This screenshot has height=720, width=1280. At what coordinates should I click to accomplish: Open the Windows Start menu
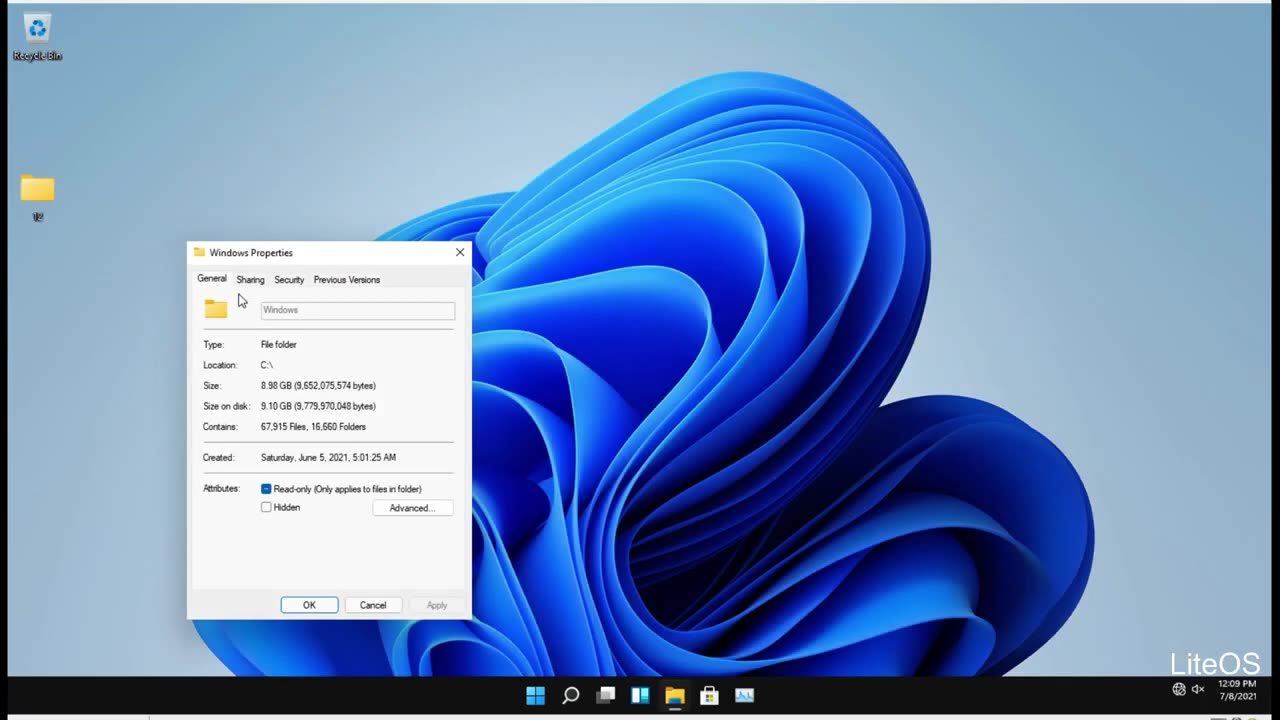click(536, 695)
